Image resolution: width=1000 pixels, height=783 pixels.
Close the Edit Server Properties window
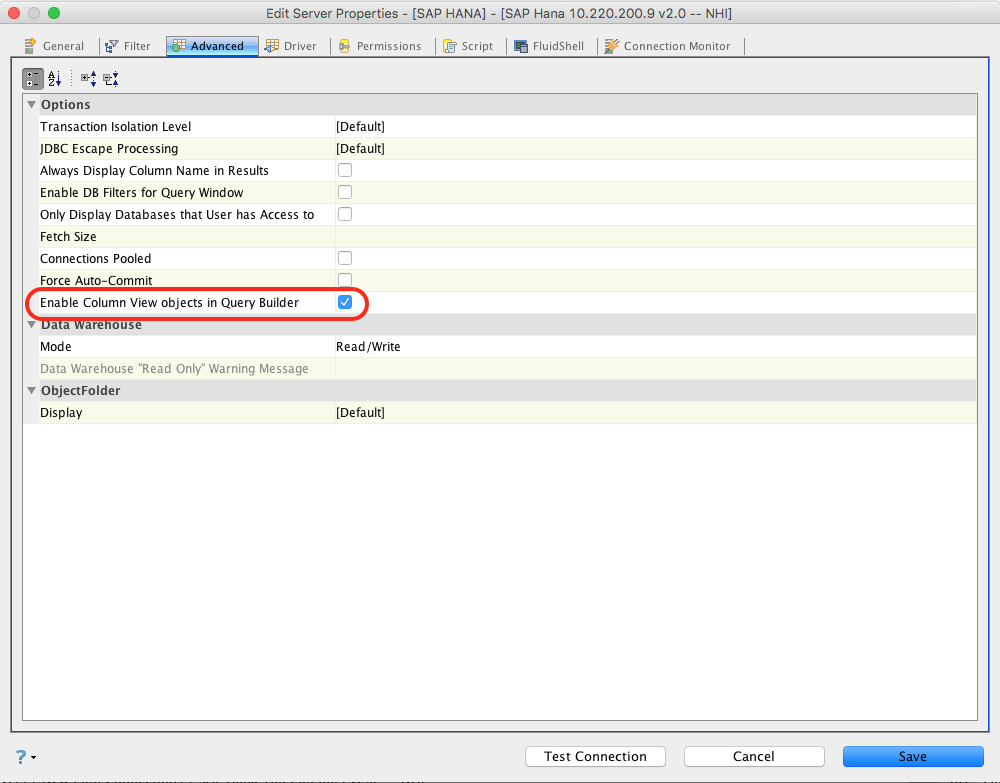[x=14, y=13]
